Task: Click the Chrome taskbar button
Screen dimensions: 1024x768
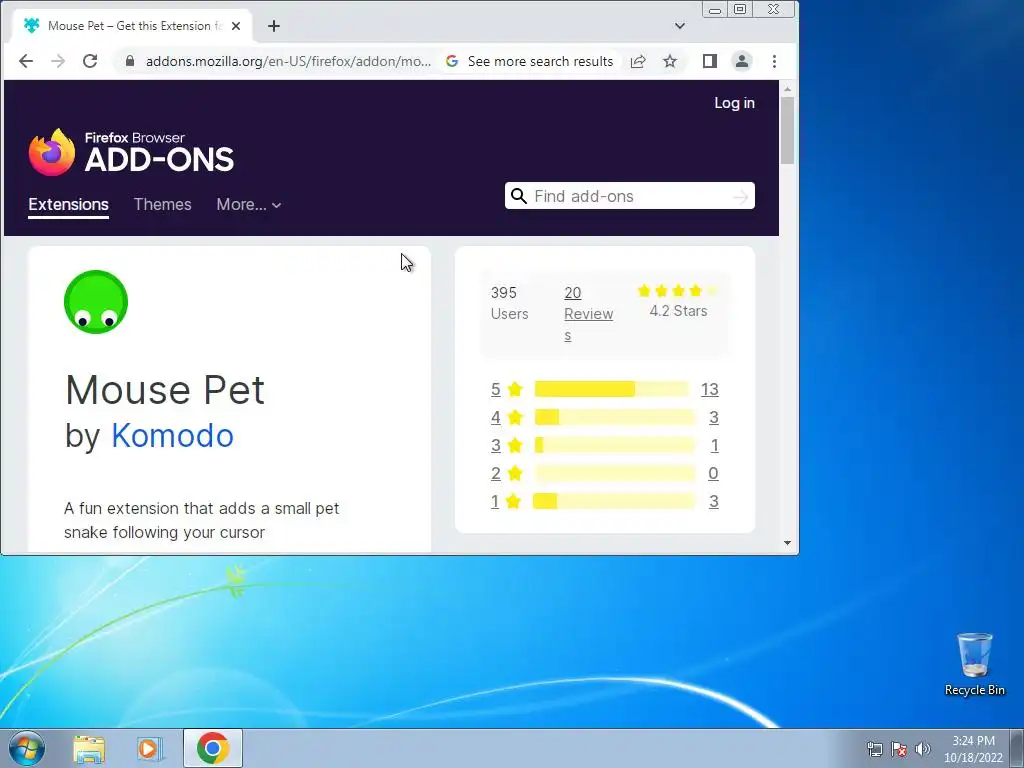Action: pos(213,748)
